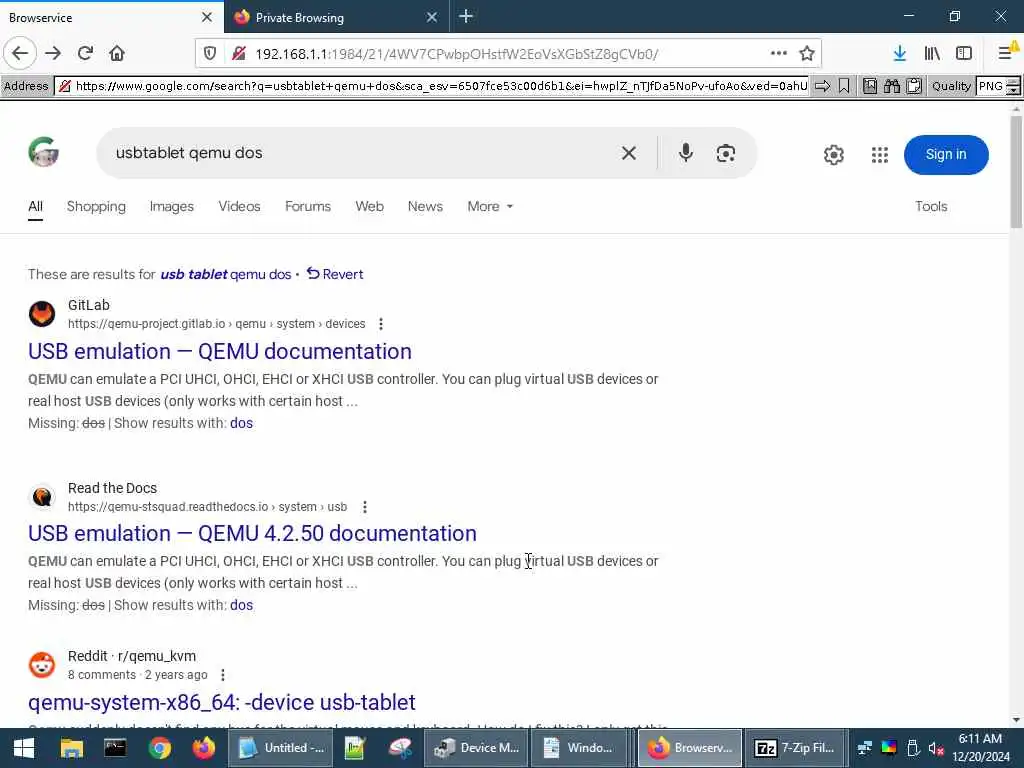
Task: Click the Sign in button
Action: point(946,155)
